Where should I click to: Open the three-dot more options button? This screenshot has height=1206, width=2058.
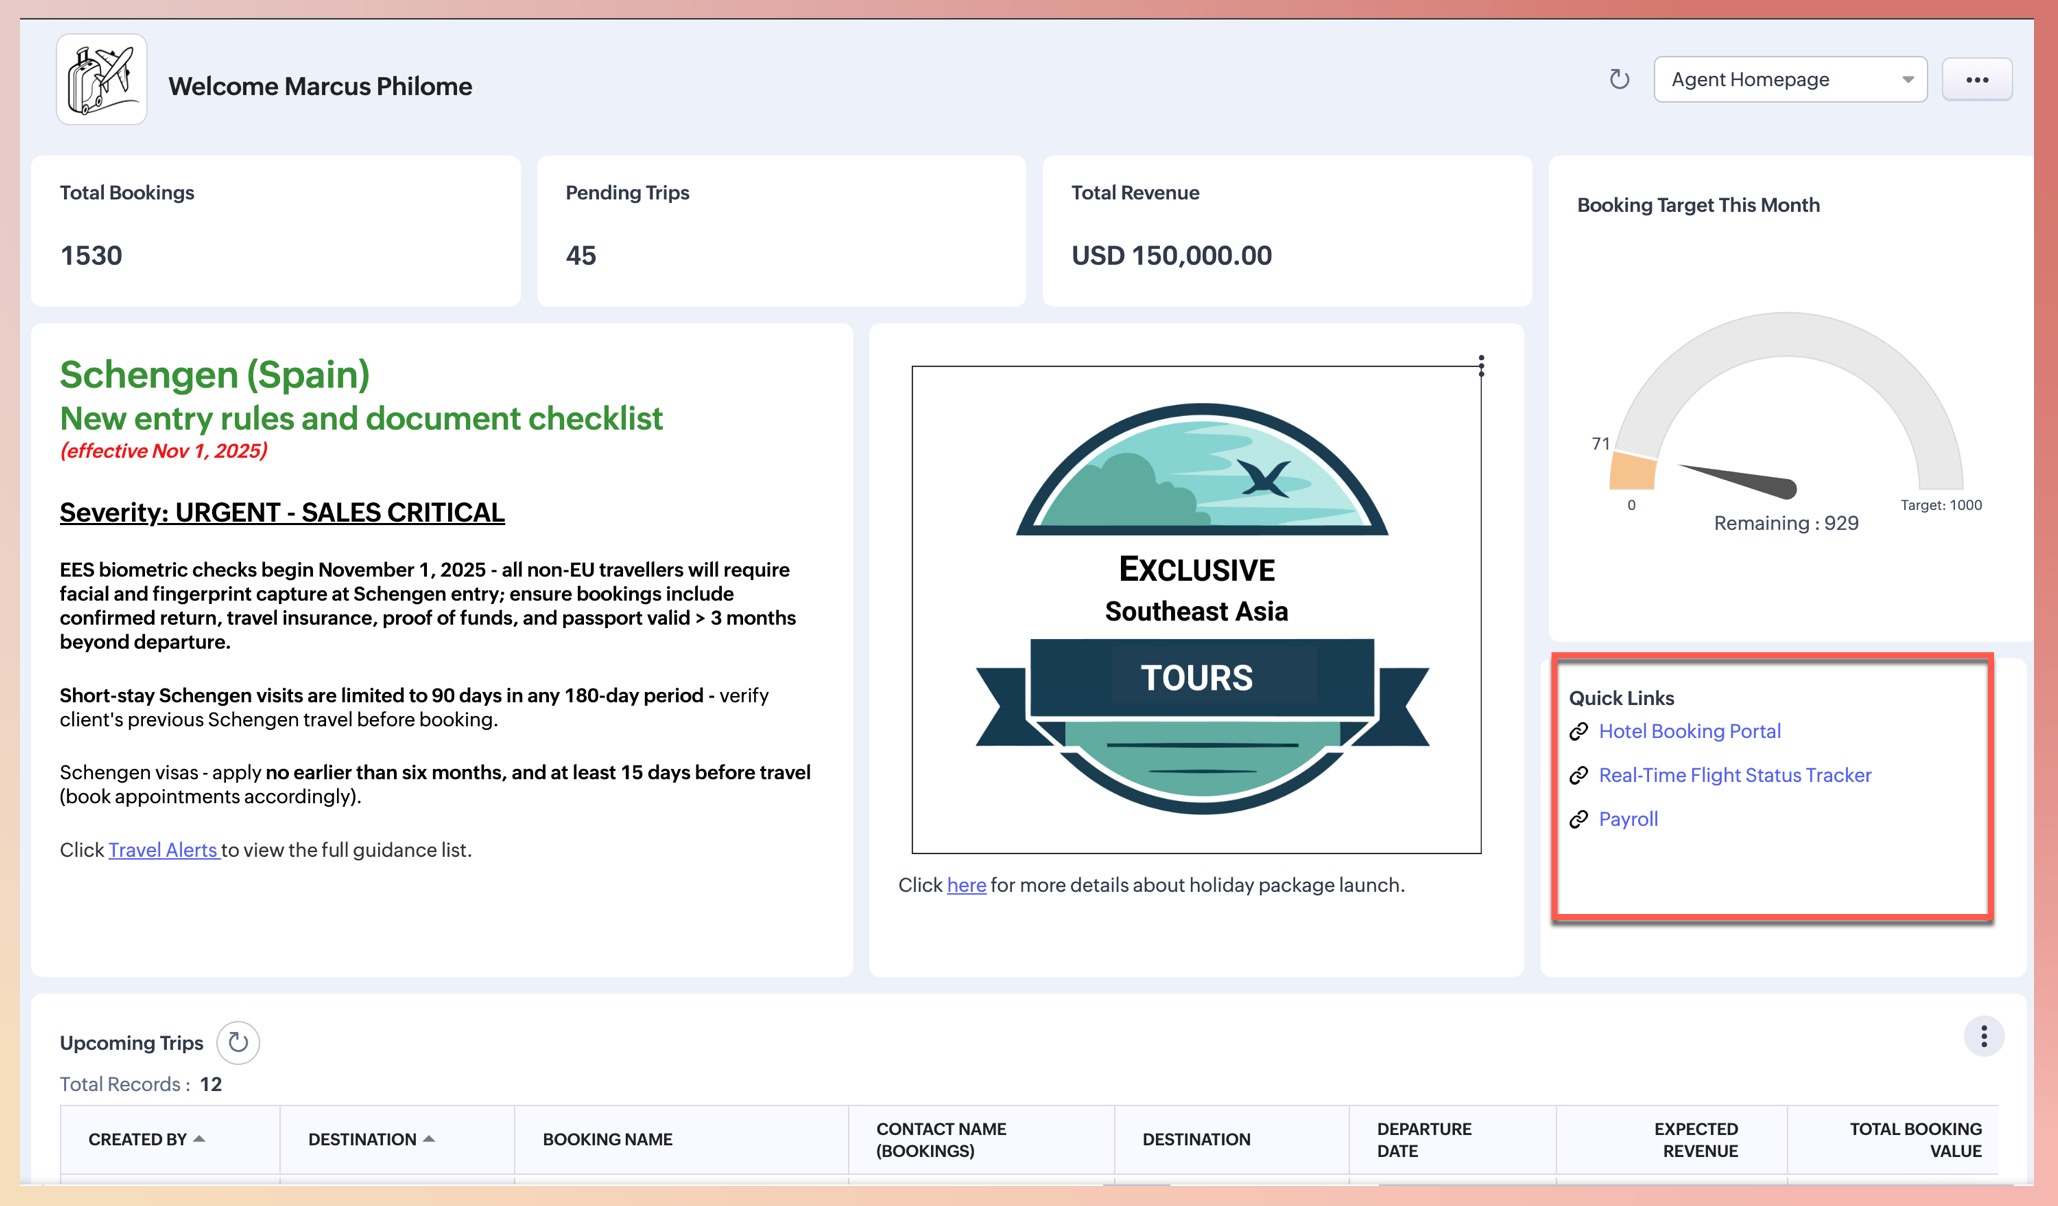point(1976,80)
